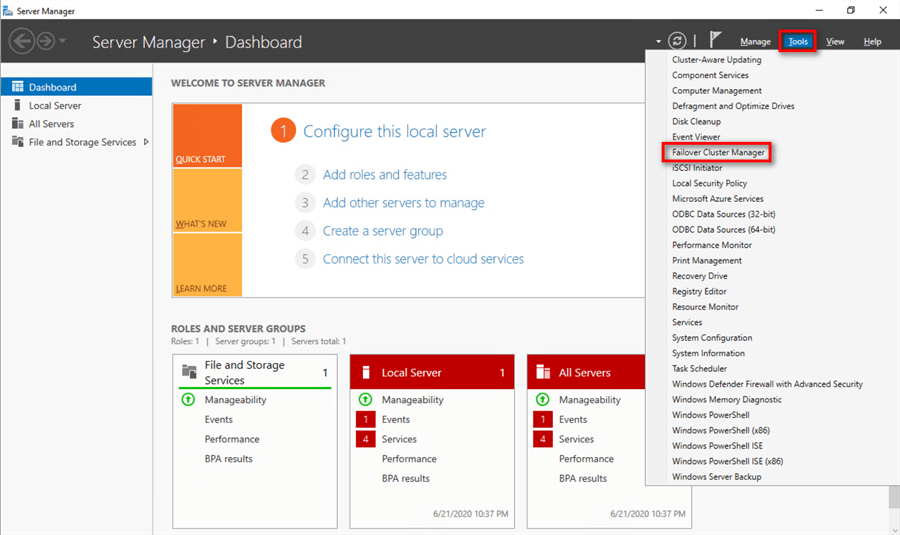Expand the File and Storage Services arrow

pos(146,142)
